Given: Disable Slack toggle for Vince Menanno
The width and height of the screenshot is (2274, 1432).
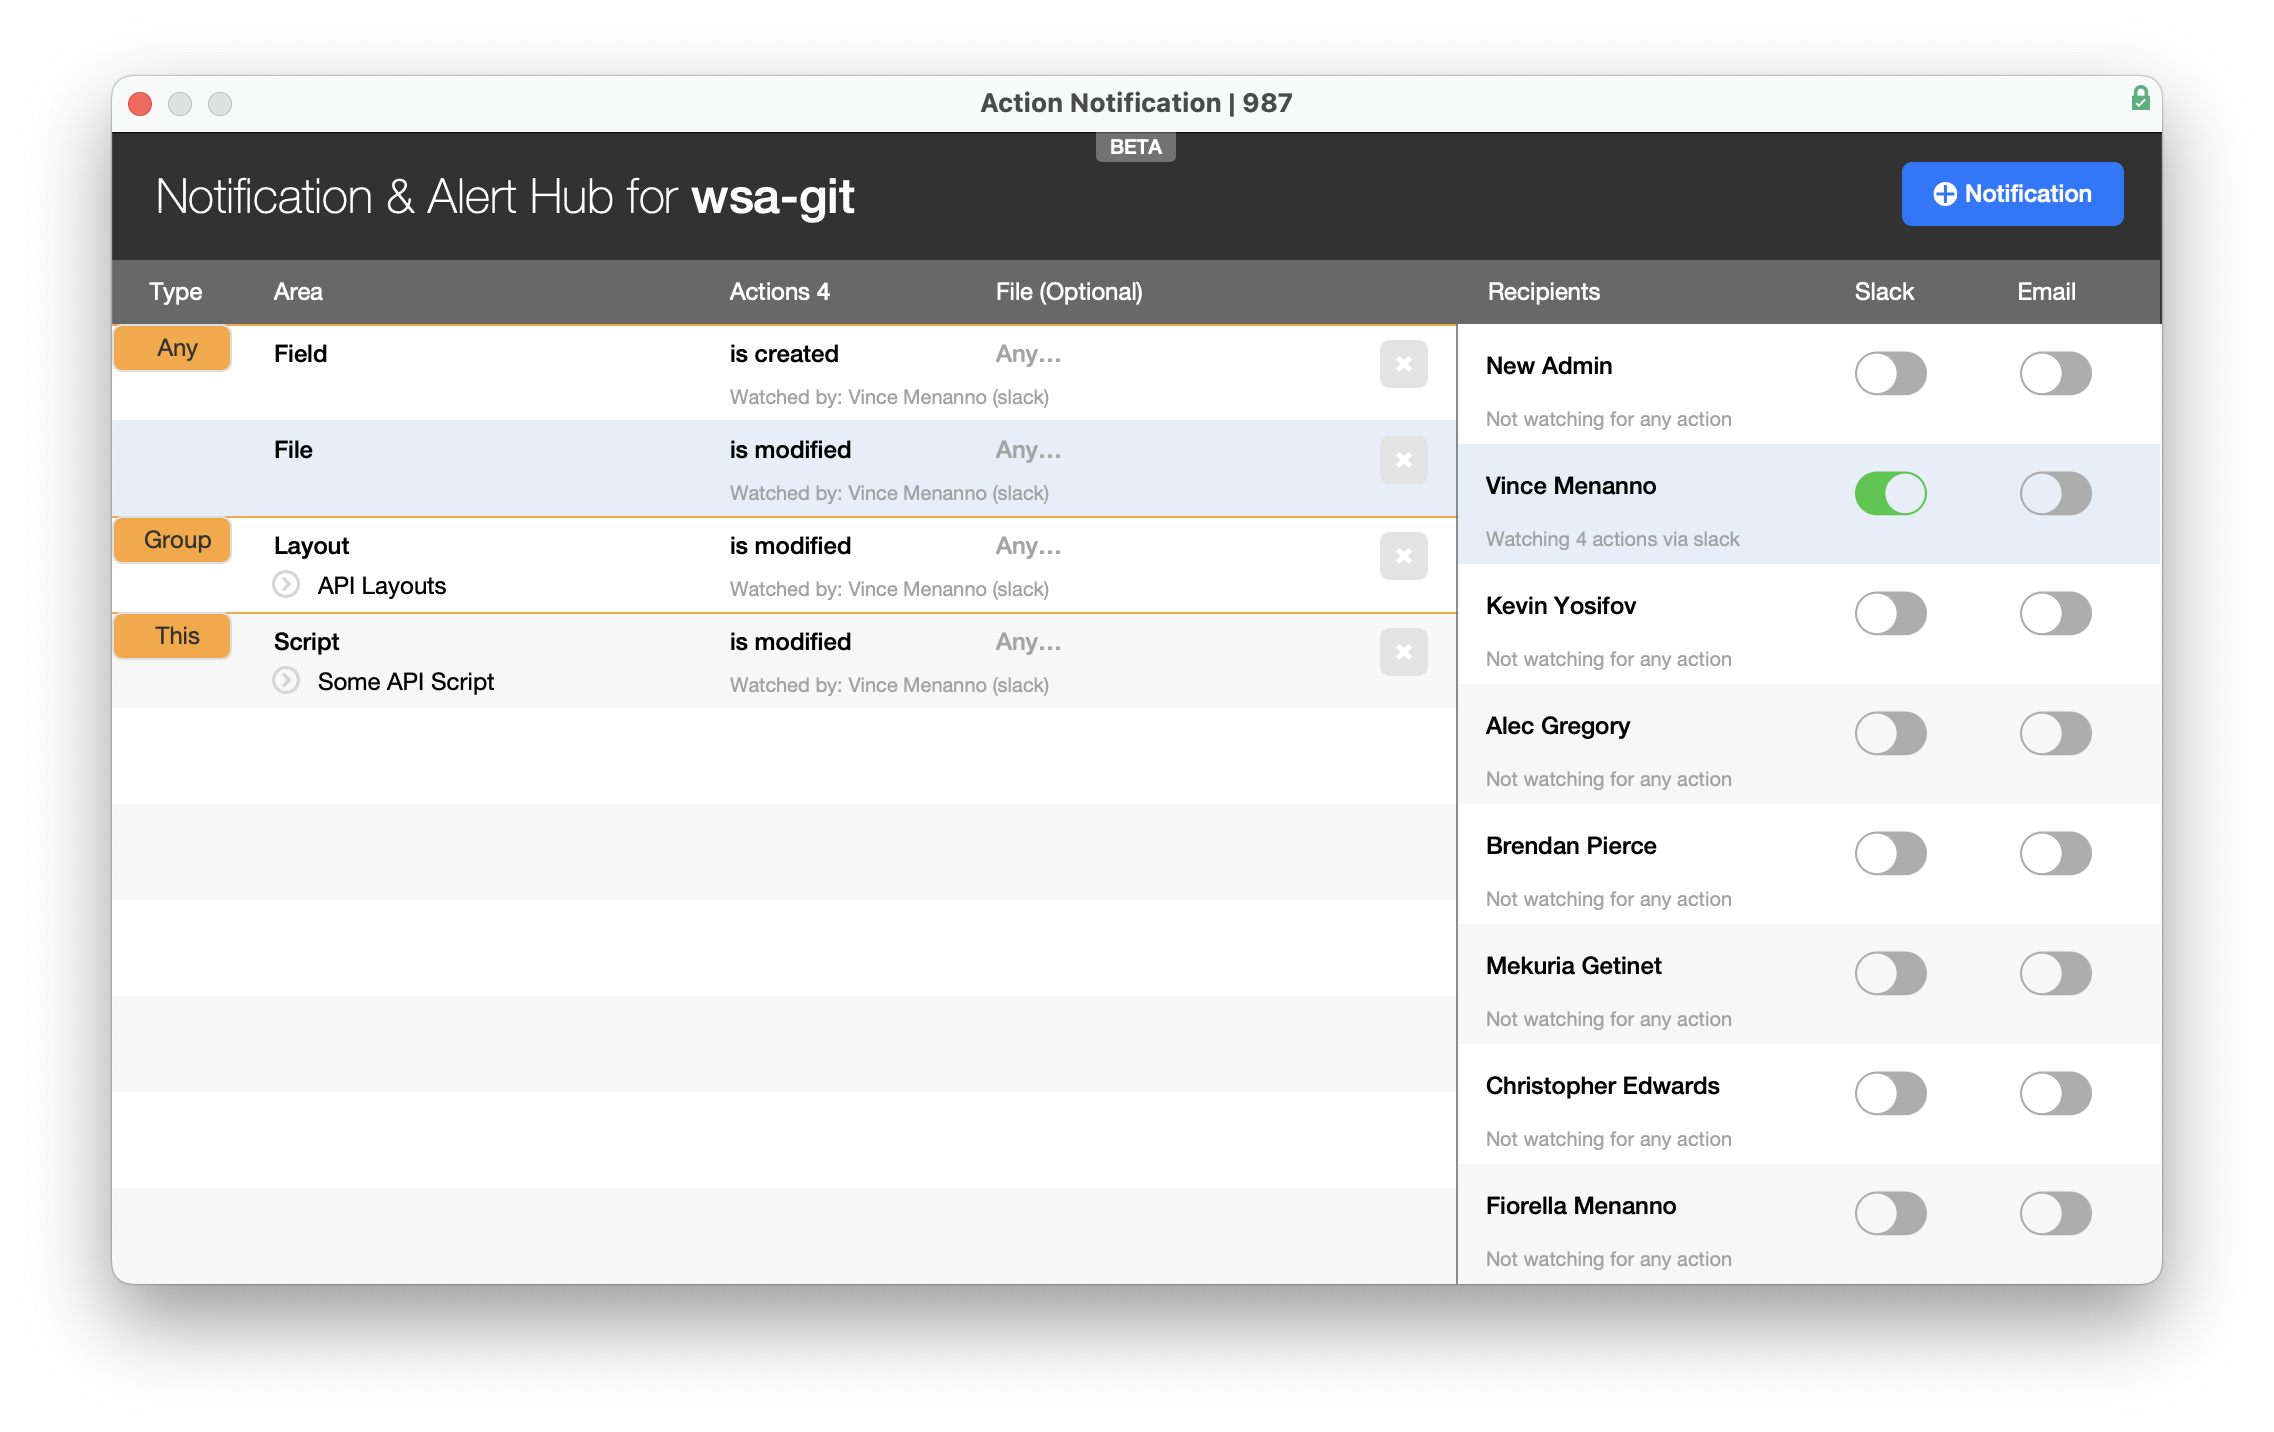Looking at the screenshot, I should point(1890,494).
